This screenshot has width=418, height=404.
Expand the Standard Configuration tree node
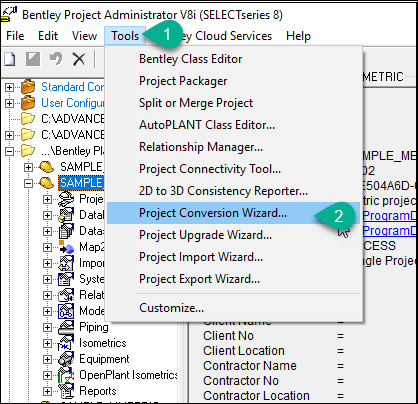click(x=9, y=87)
